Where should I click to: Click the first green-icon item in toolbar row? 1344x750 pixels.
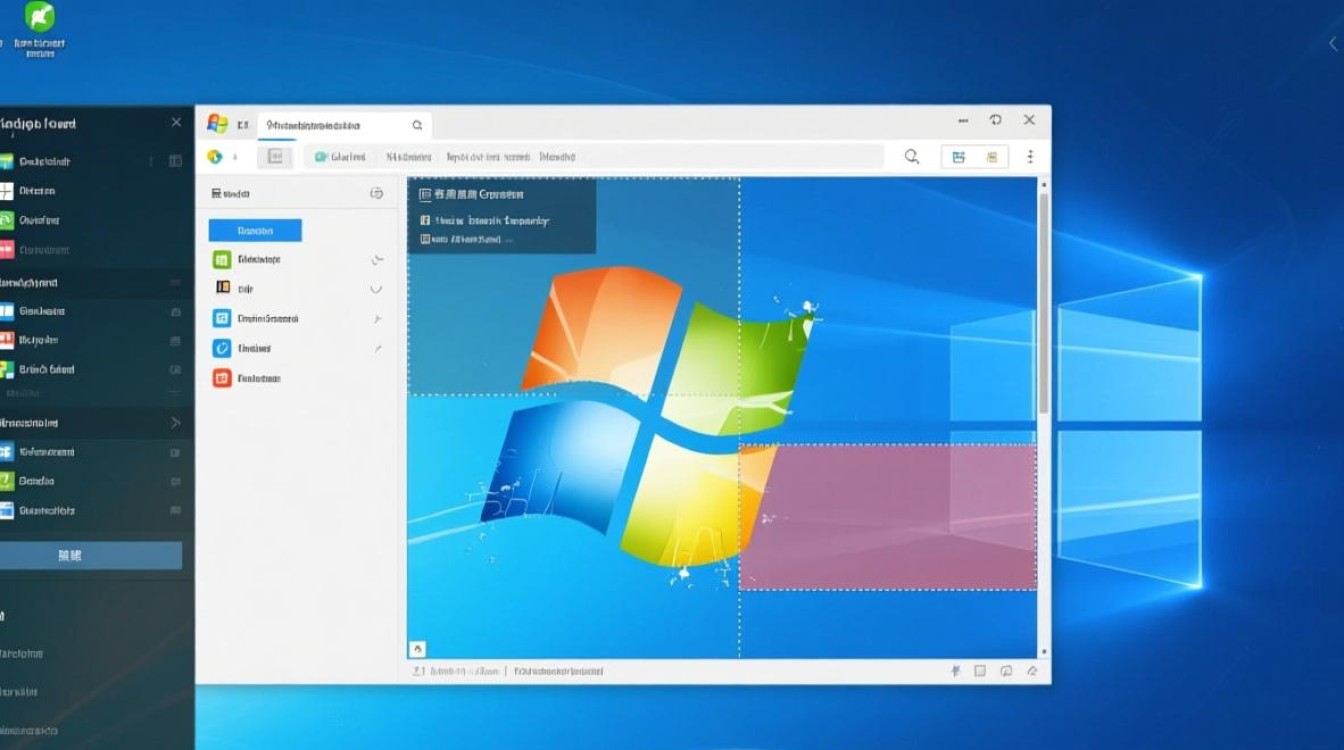[x=340, y=157]
